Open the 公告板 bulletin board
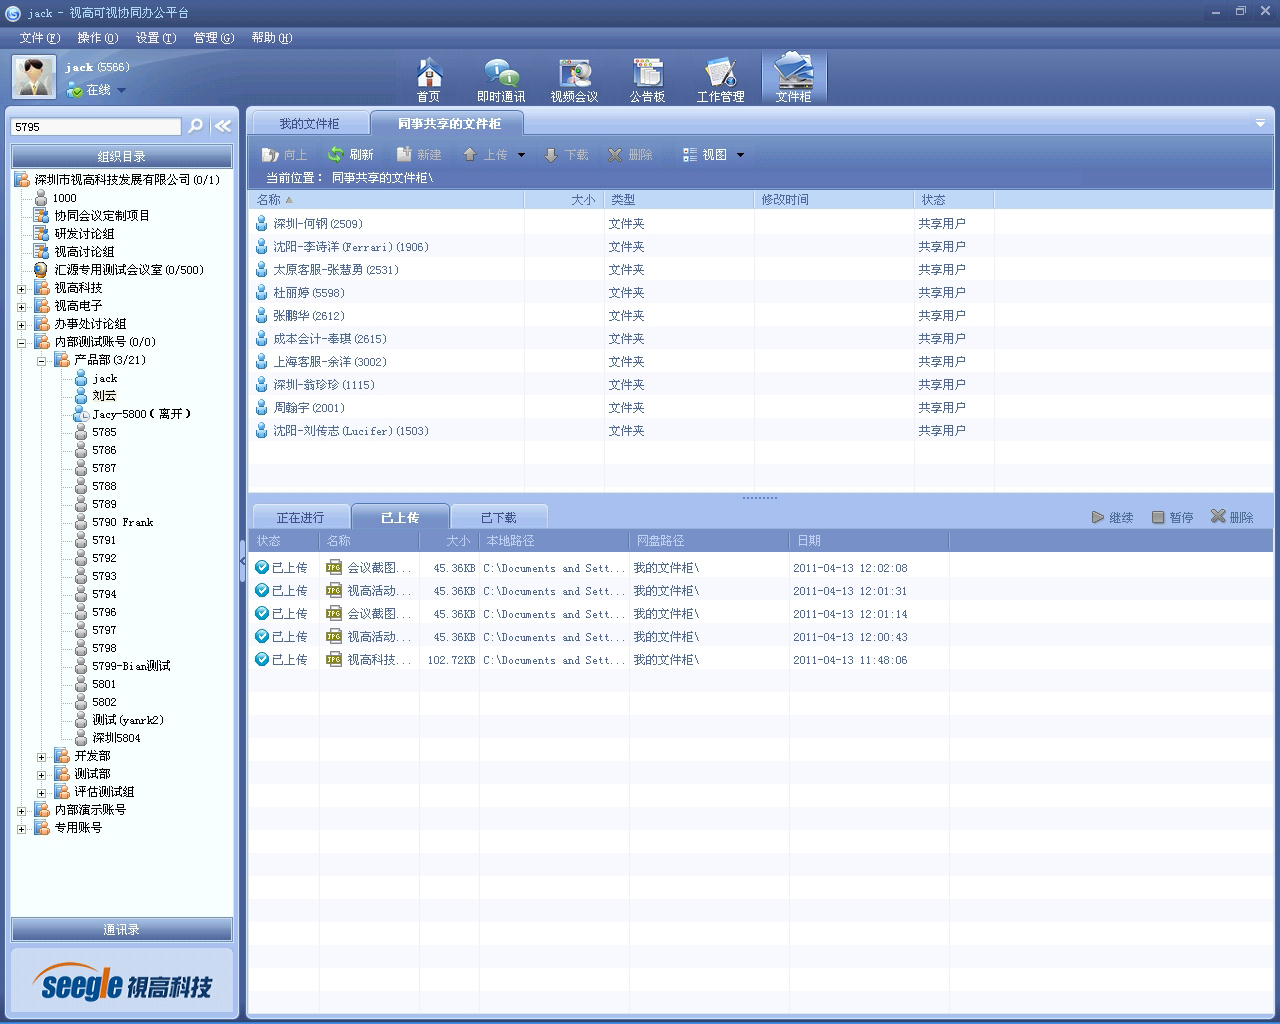1280x1024 pixels. pos(647,79)
